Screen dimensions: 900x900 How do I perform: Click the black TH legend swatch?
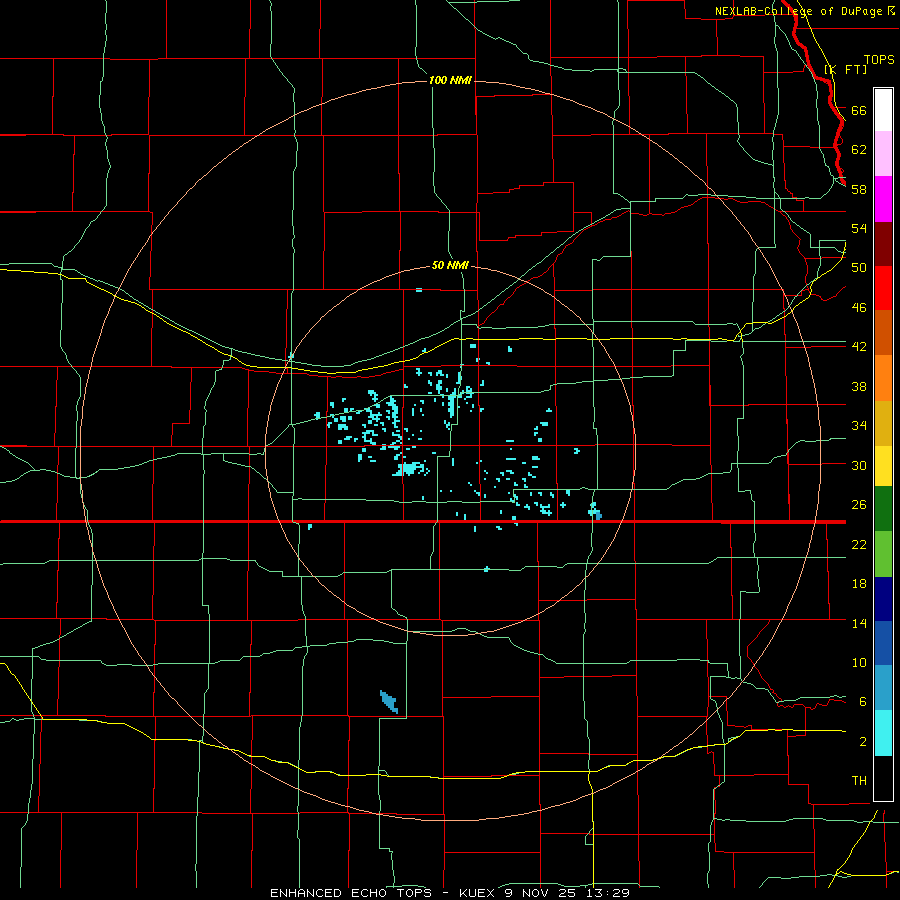tap(883, 778)
